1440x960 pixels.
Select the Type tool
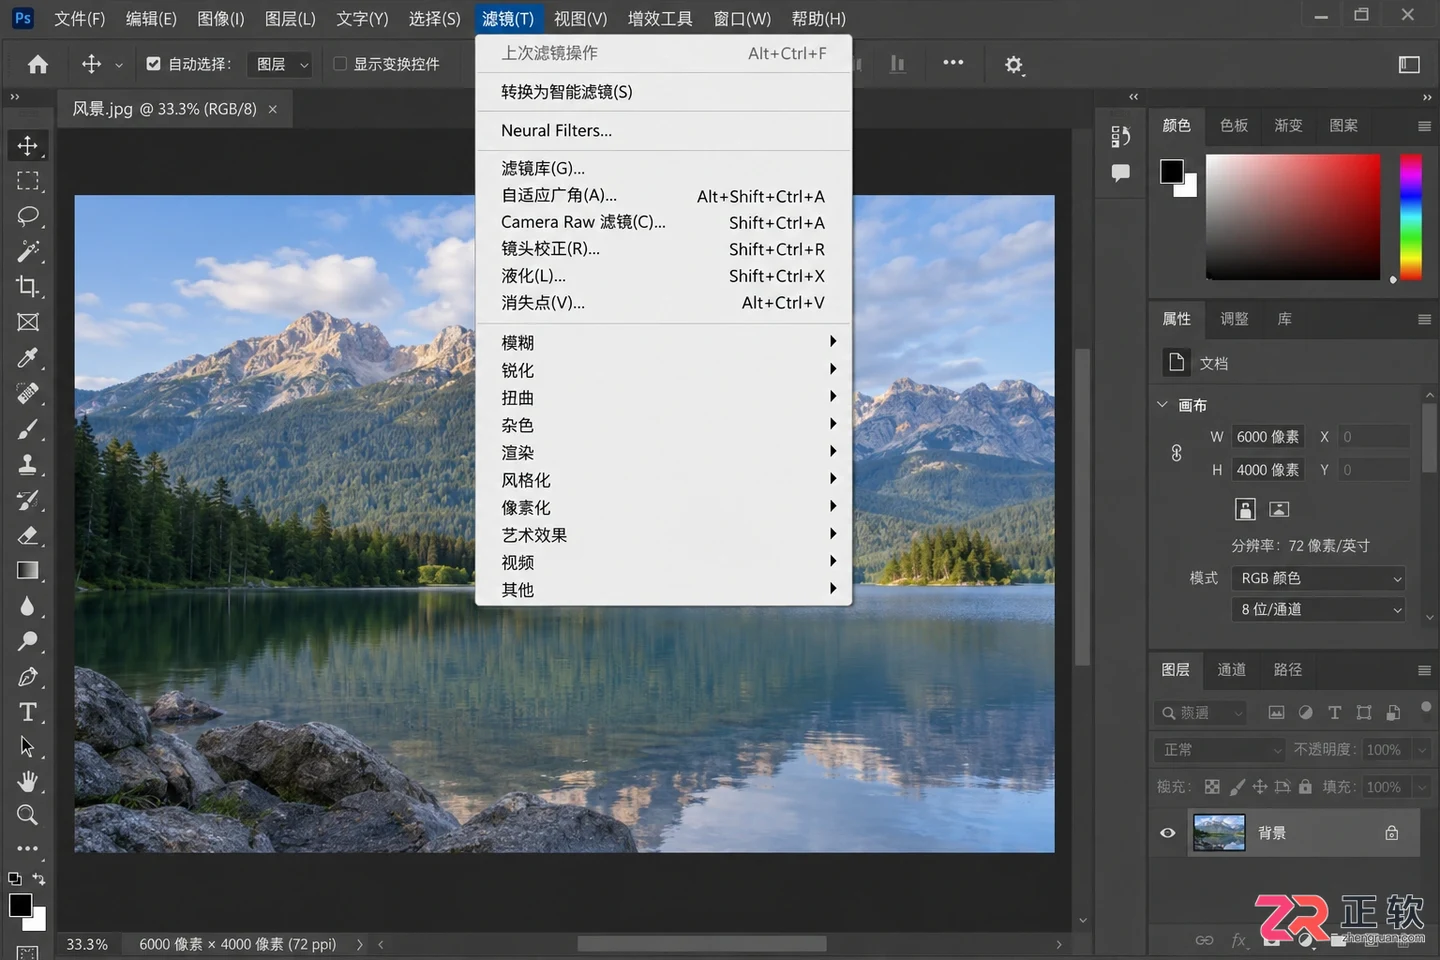point(27,712)
